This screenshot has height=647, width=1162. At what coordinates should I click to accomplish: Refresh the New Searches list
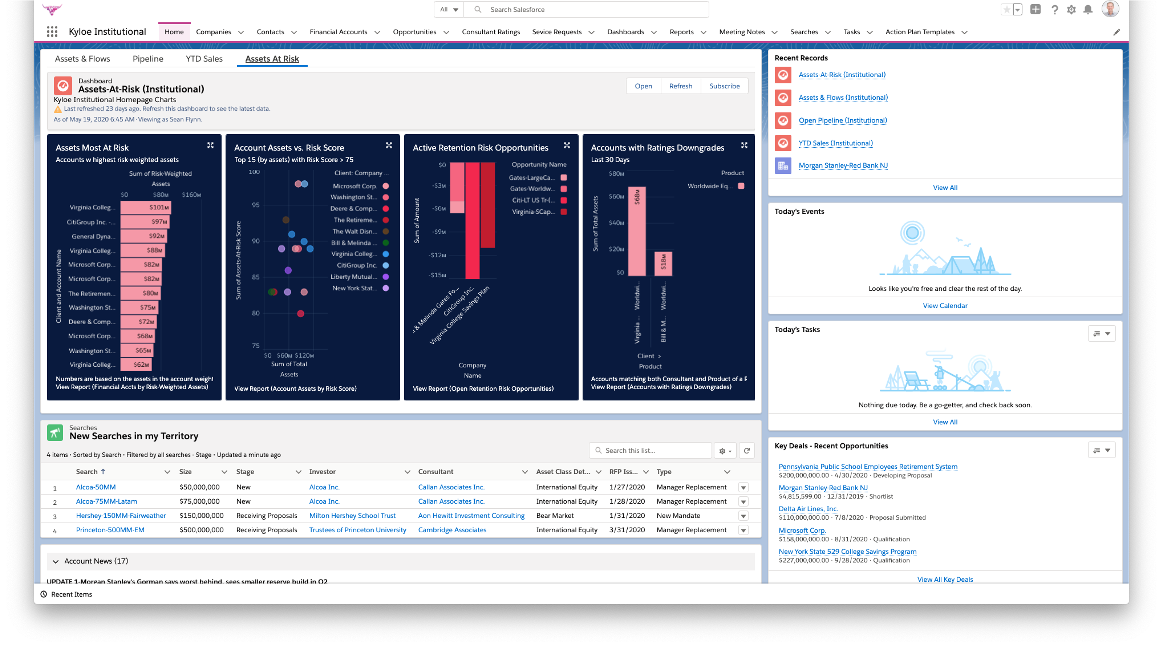[745, 450]
